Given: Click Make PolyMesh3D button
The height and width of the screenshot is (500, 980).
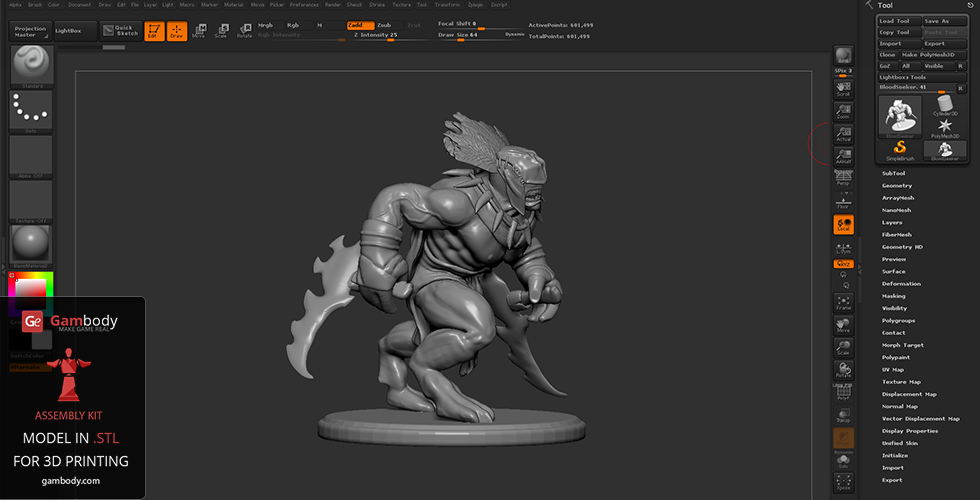Looking at the screenshot, I should click(x=934, y=55).
